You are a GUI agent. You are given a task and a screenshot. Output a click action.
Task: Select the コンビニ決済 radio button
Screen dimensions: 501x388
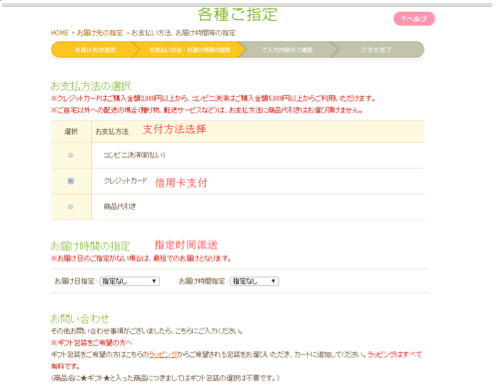click(70, 155)
